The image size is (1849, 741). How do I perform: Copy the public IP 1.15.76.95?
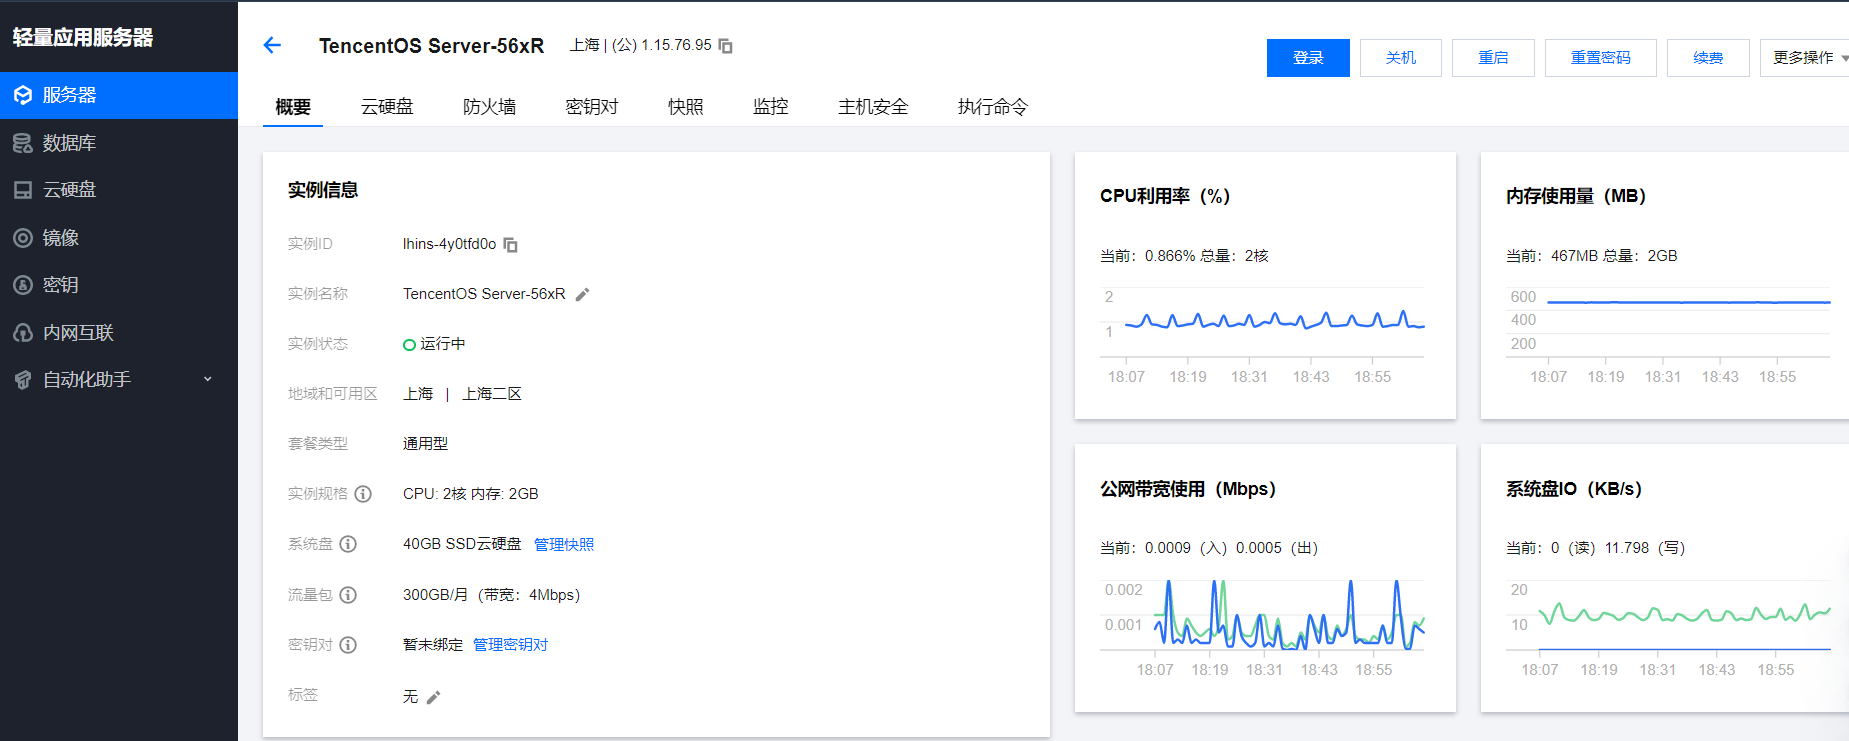point(726,46)
